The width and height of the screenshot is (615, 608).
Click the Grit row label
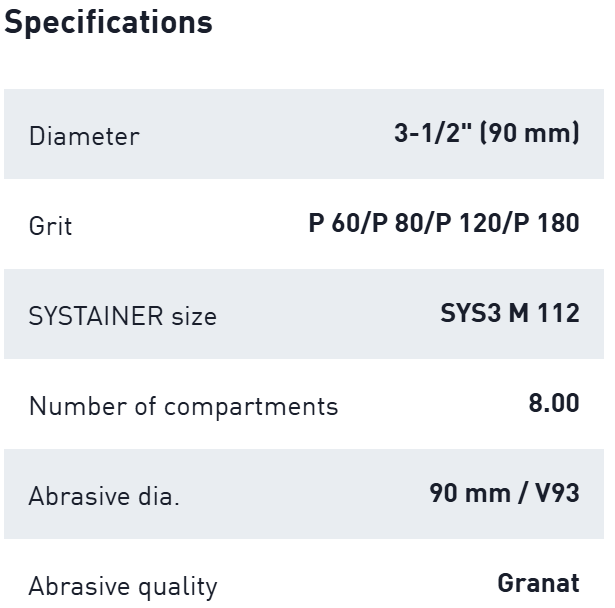tap(51, 226)
